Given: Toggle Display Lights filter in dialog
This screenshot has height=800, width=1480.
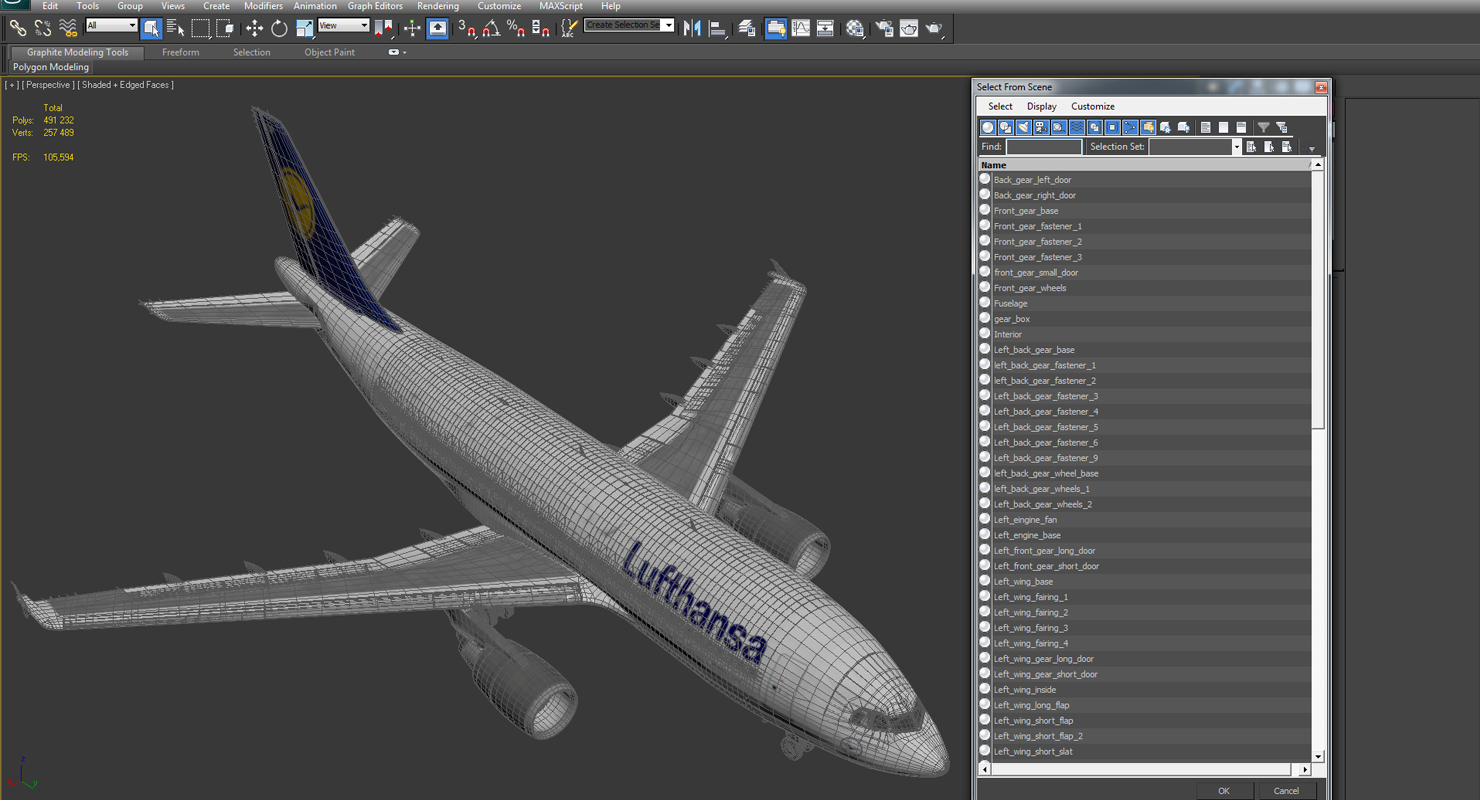Looking at the screenshot, I should click(1024, 127).
